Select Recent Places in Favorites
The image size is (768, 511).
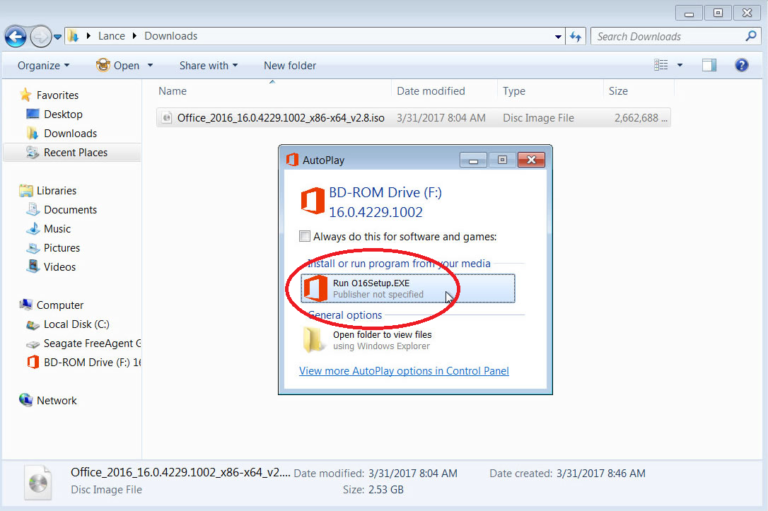[75, 152]
